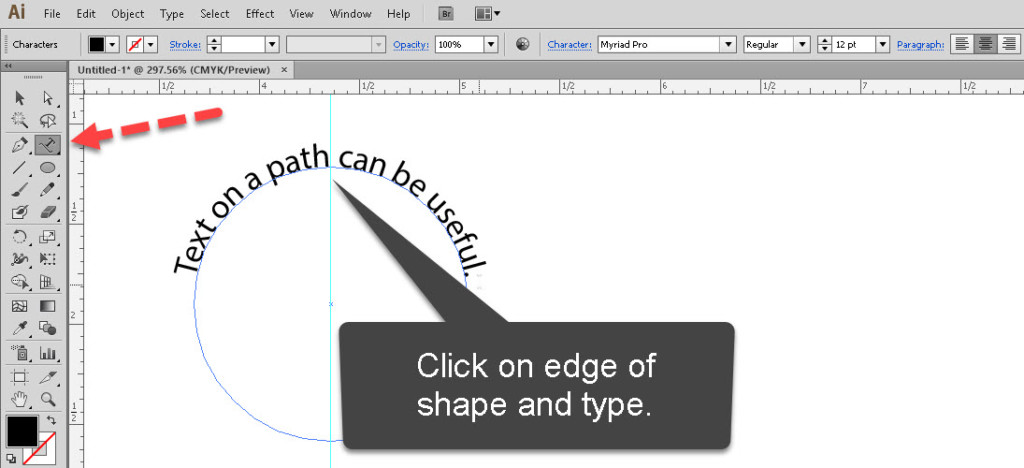1024x468 pixels.
Task: Select the Blob Brush tool
Action: click(x=20, y=211)
